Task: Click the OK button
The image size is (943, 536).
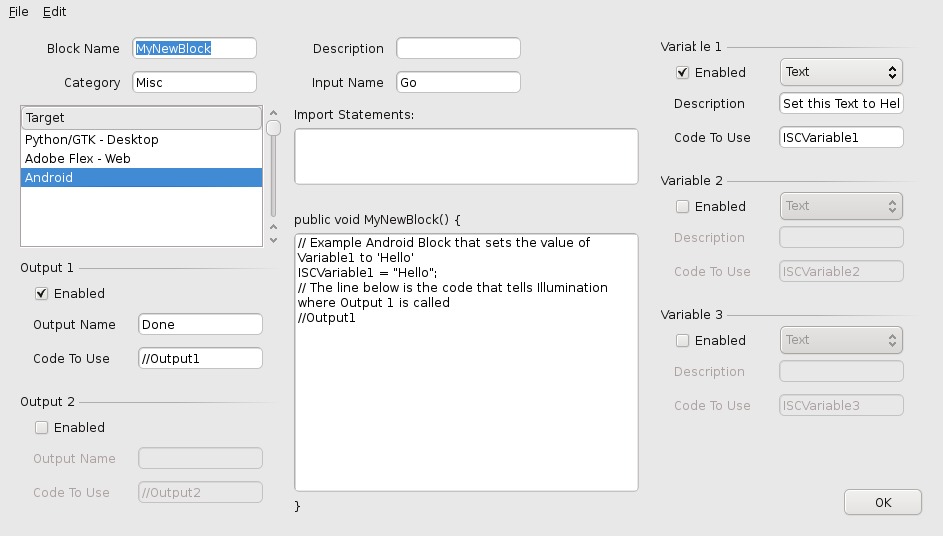Action: tap(882, 502)
